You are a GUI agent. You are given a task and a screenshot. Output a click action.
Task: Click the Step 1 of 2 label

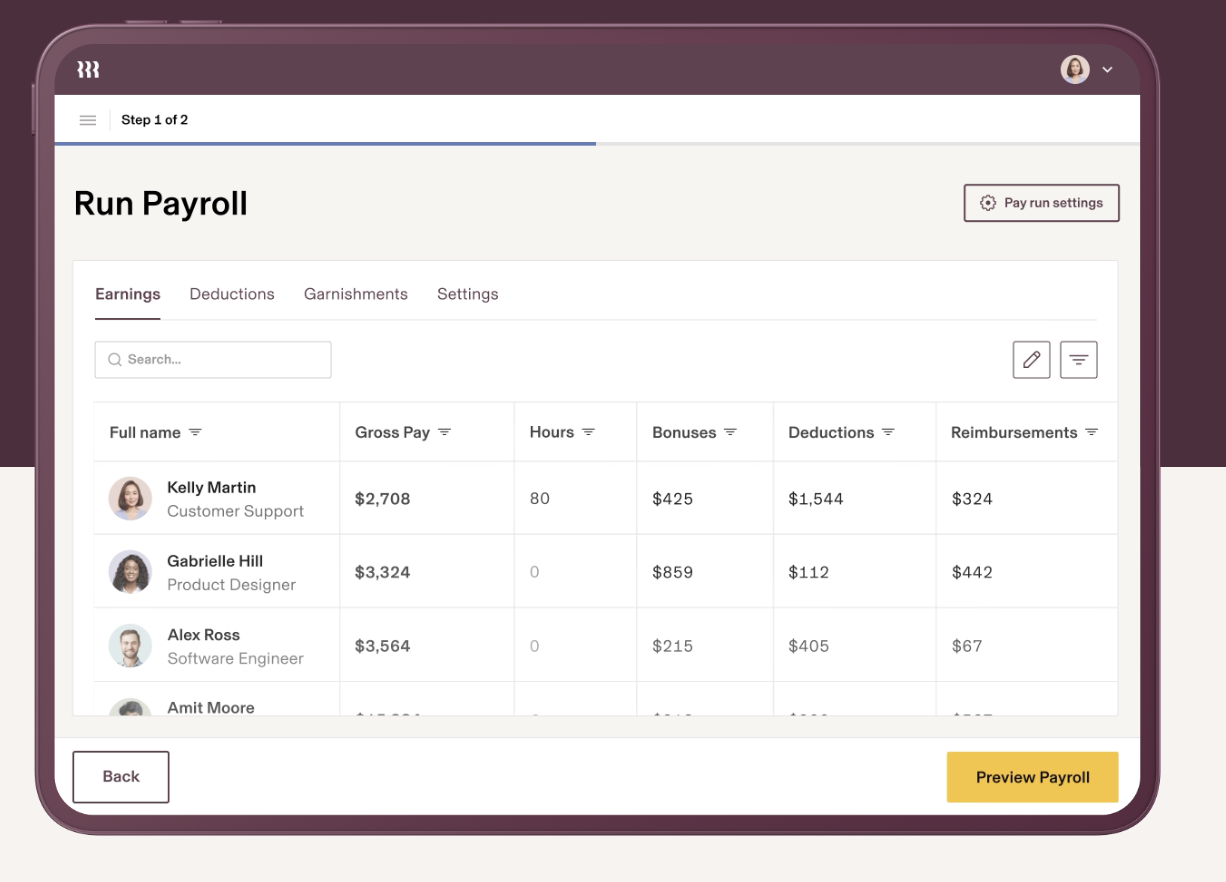pyautogui.click(x=155, y=120)
